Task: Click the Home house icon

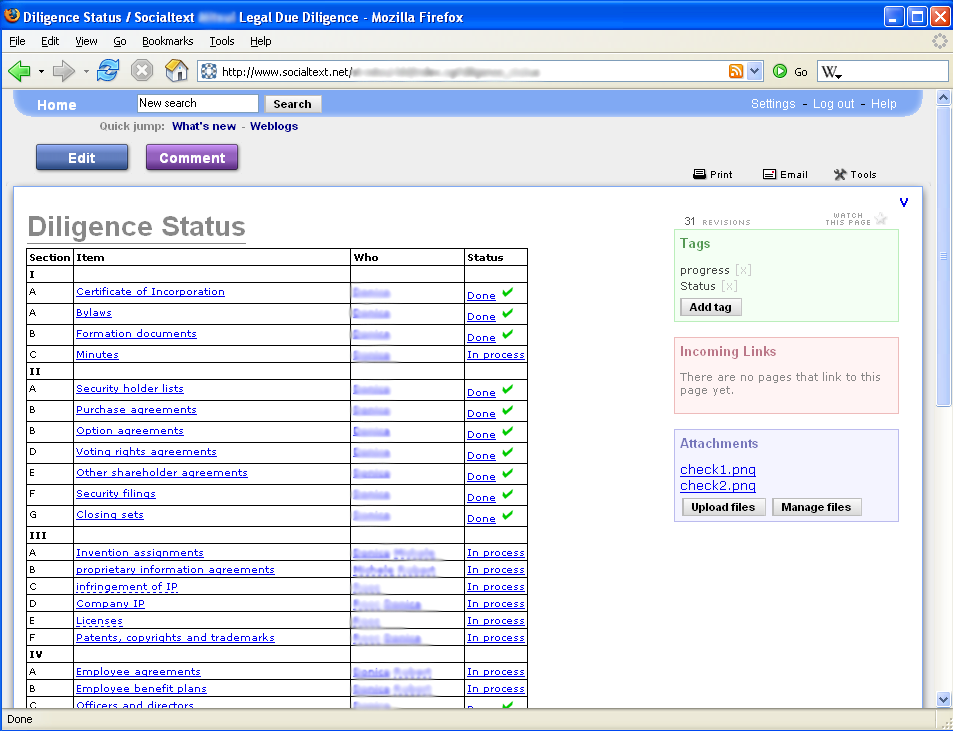Action: tap(176, 71)
